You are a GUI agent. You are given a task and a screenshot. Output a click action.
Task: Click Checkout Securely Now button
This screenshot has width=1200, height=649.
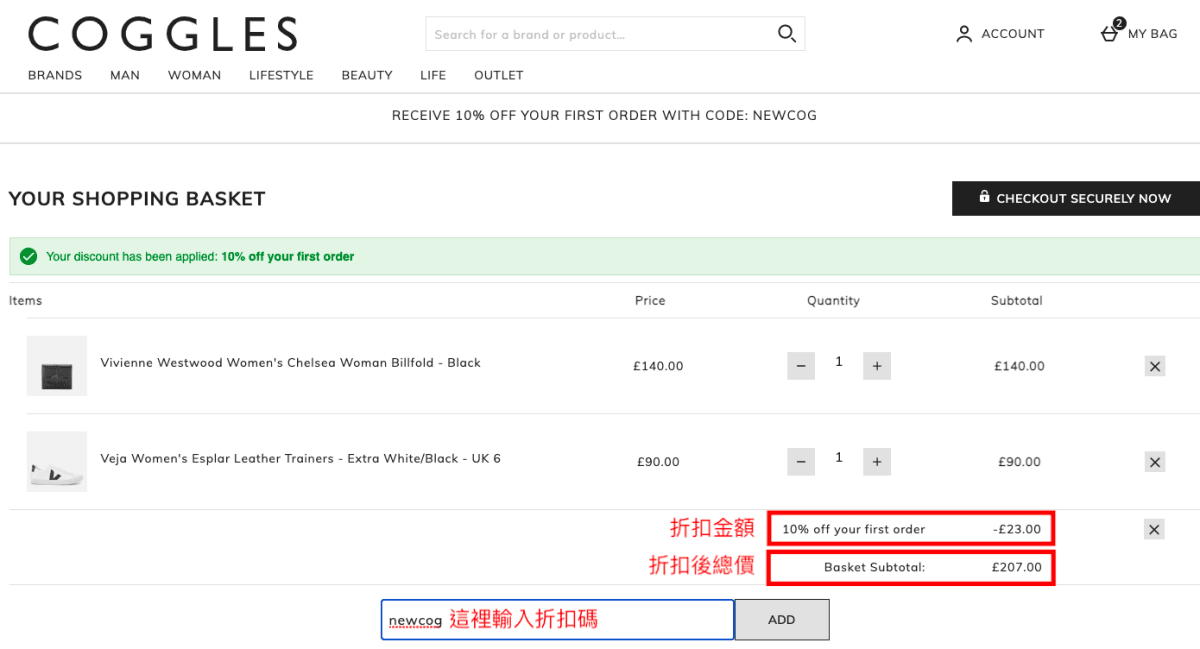tap(1075, 198)
